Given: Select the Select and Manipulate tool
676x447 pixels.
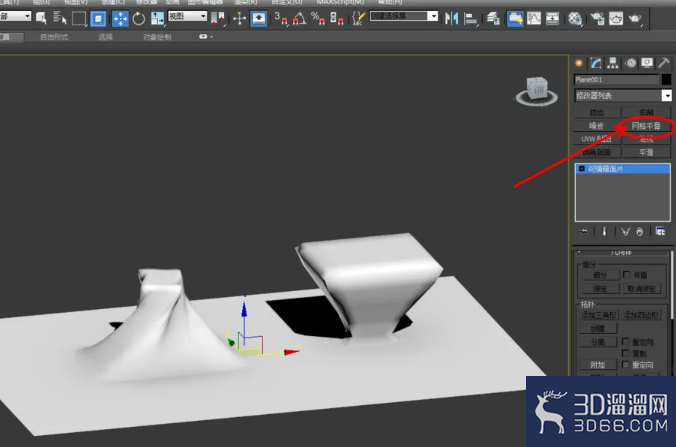Looking at the screenshot, I should tap(239, 19).
